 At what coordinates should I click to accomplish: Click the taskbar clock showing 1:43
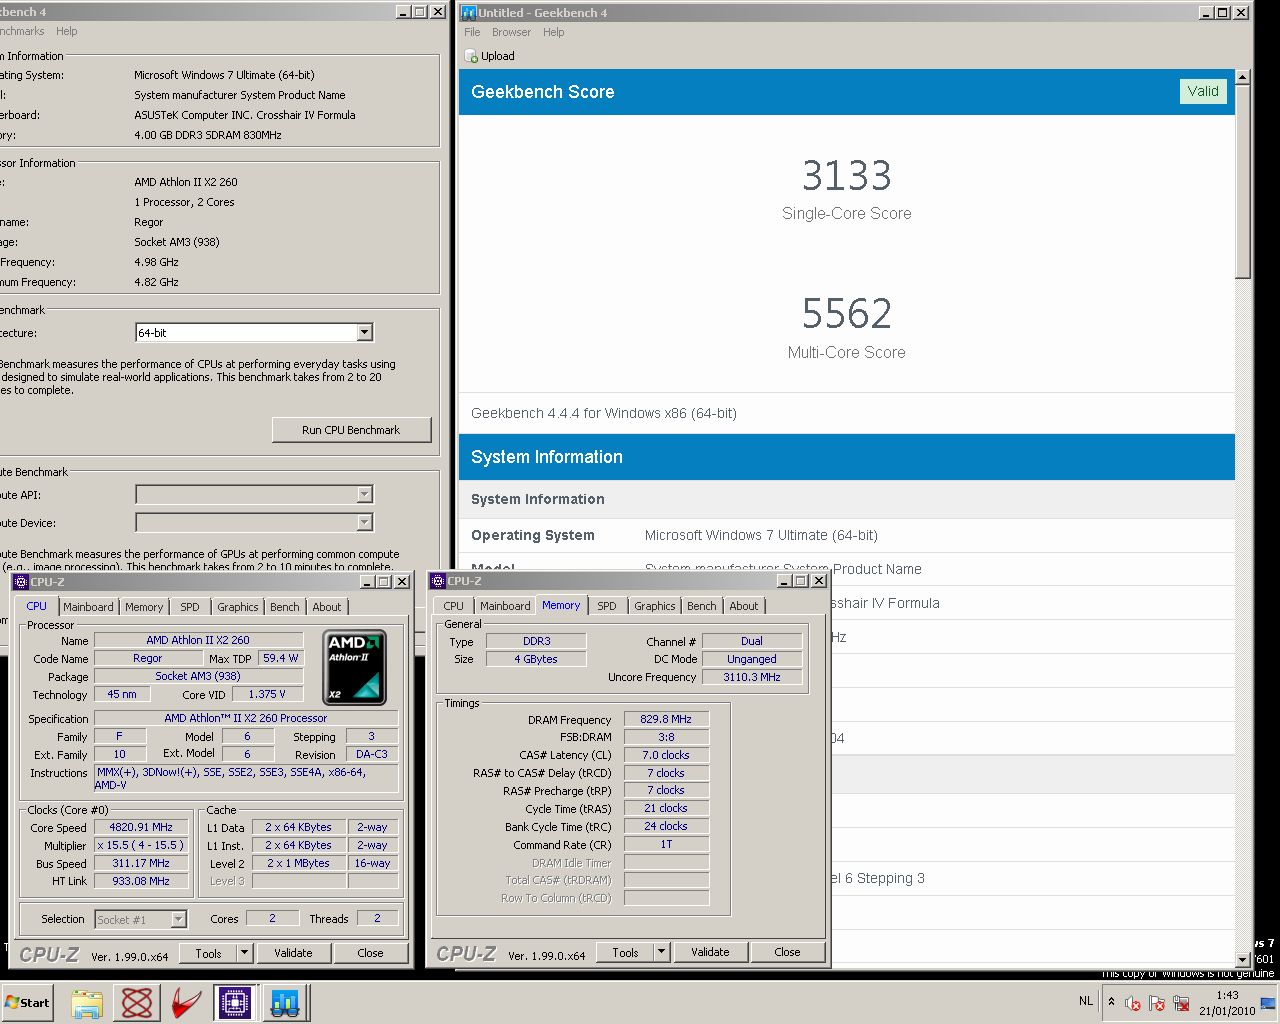click(x=1227, y=1003)
